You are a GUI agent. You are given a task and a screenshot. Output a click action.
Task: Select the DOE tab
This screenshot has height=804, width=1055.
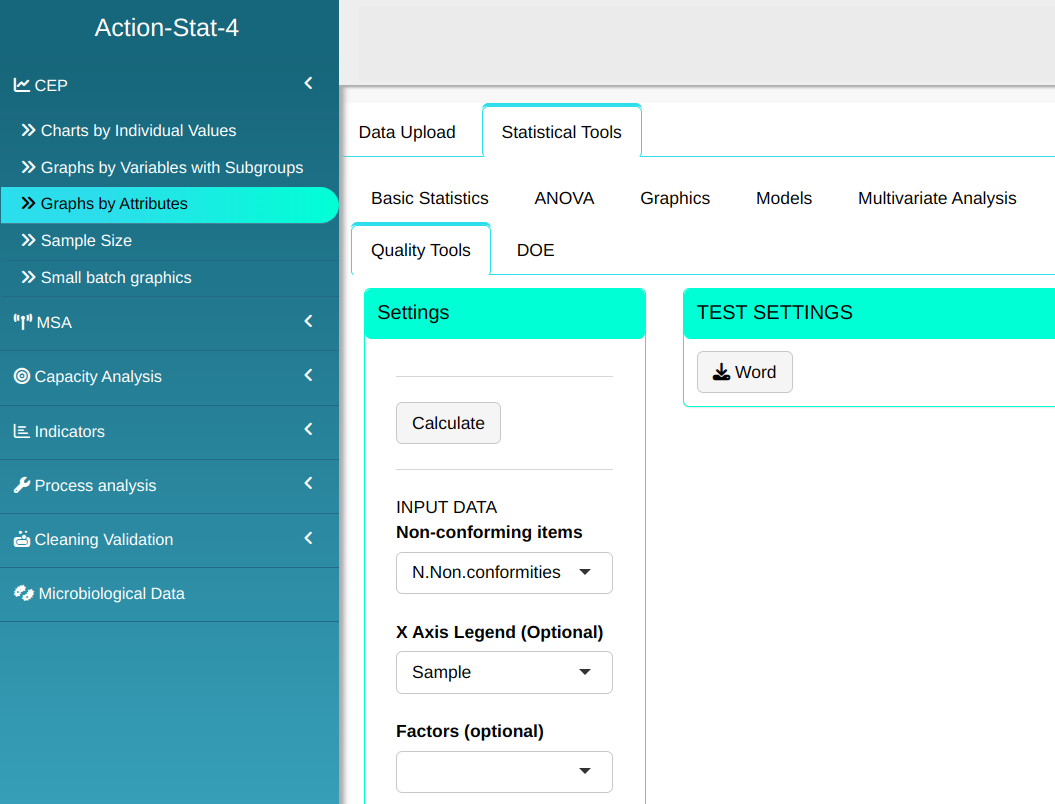tap(535, 250)
